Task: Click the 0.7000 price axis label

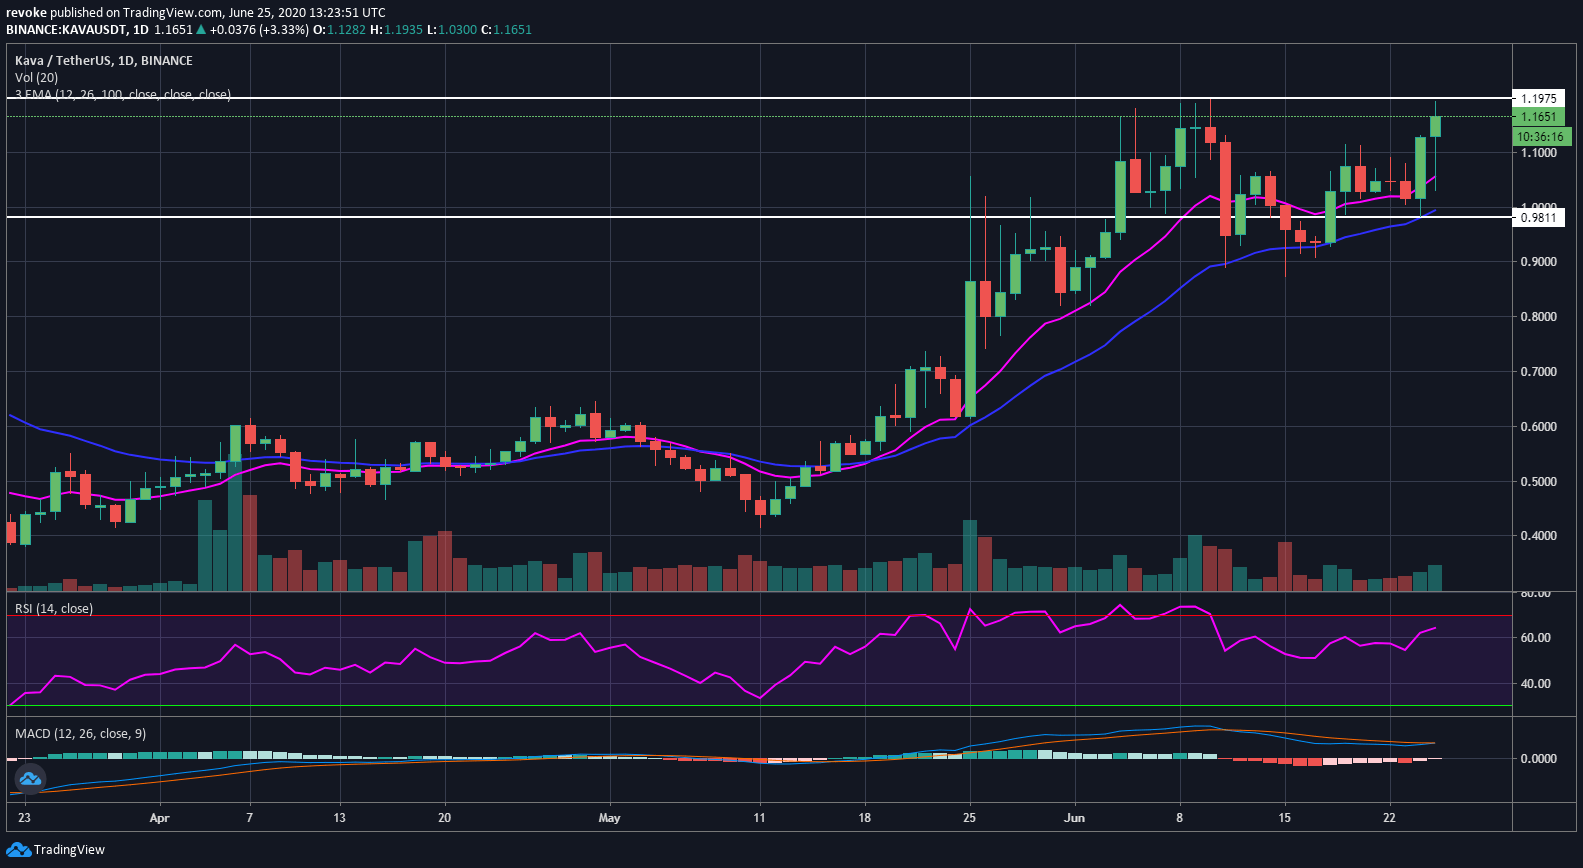Action: pos(1539,372)
